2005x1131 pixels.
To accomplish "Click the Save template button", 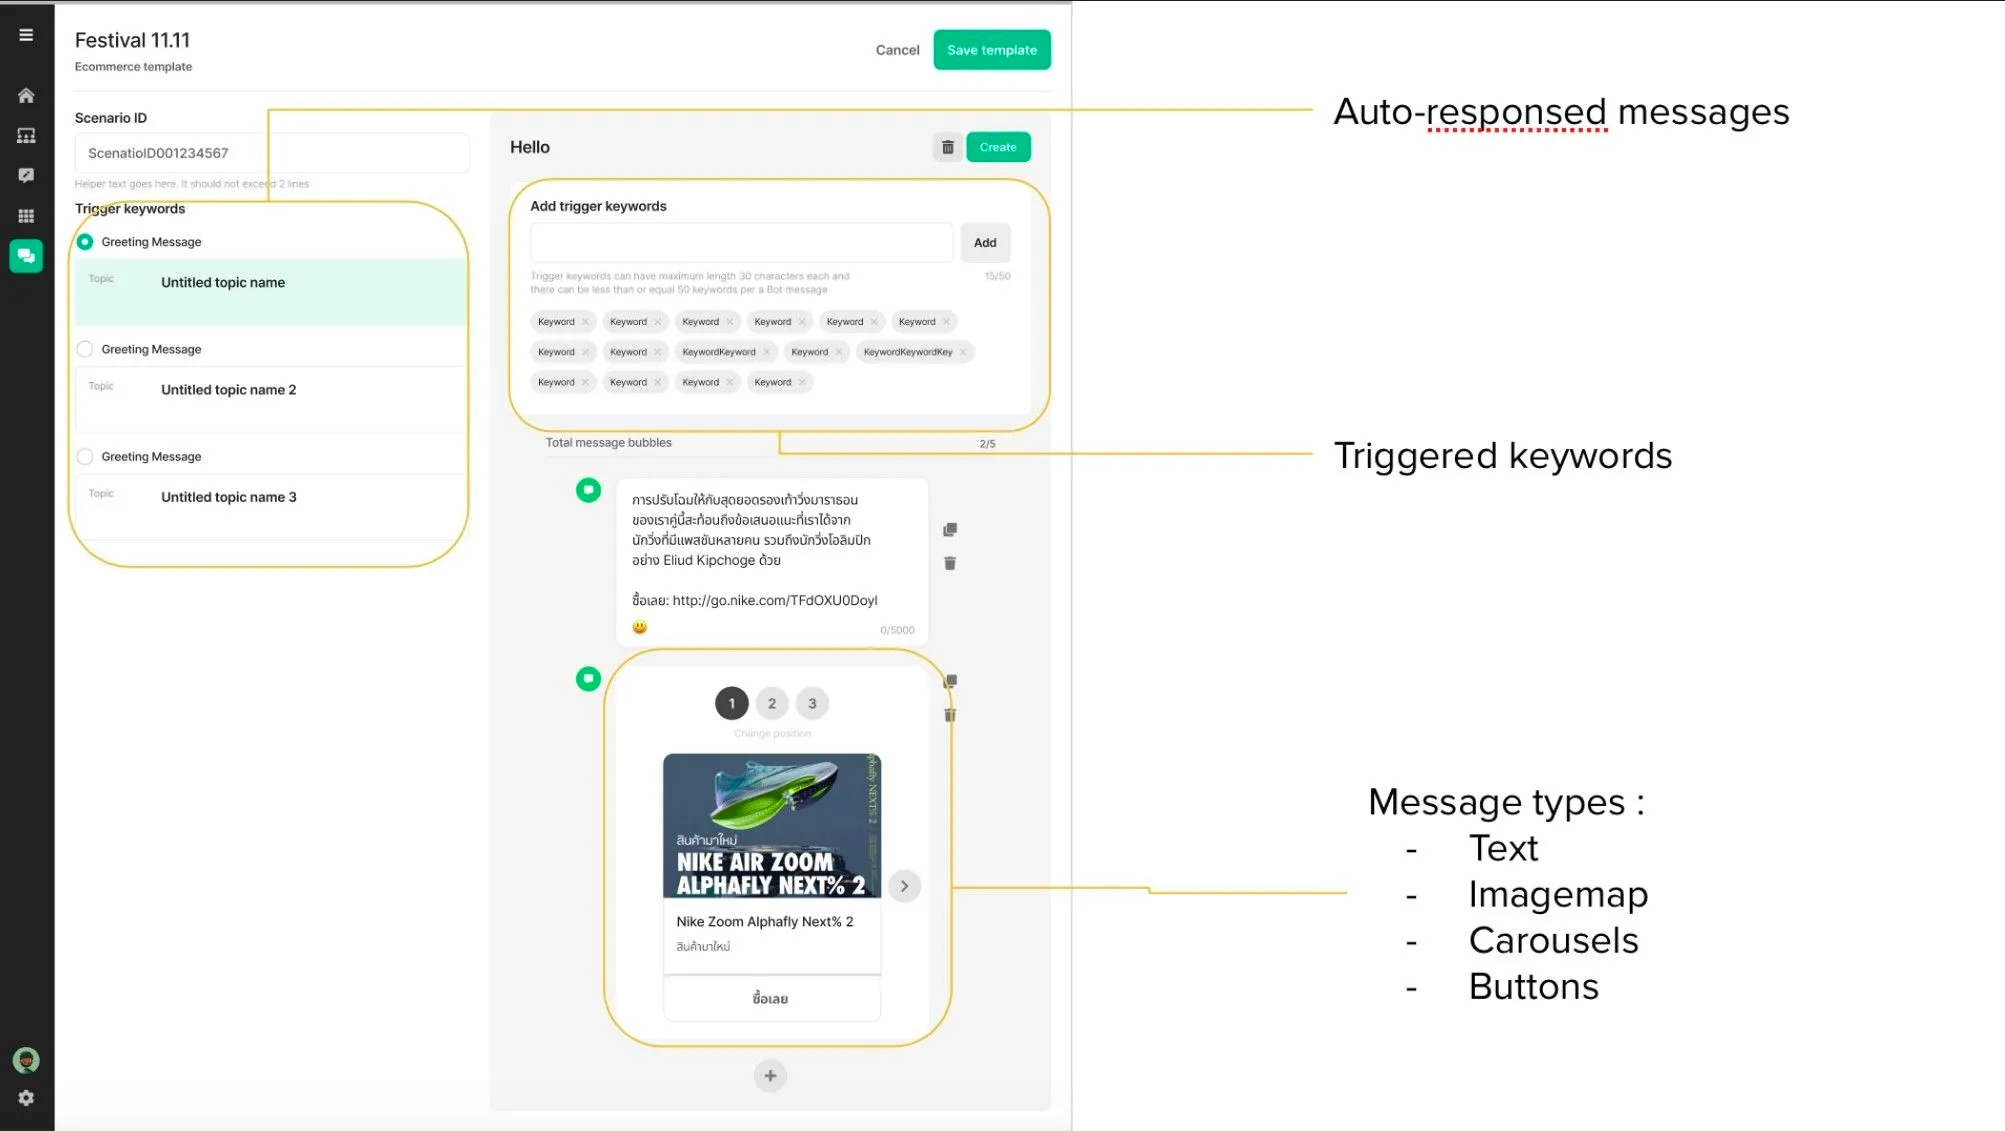I will pyautogui.click(x=992, y=50).
